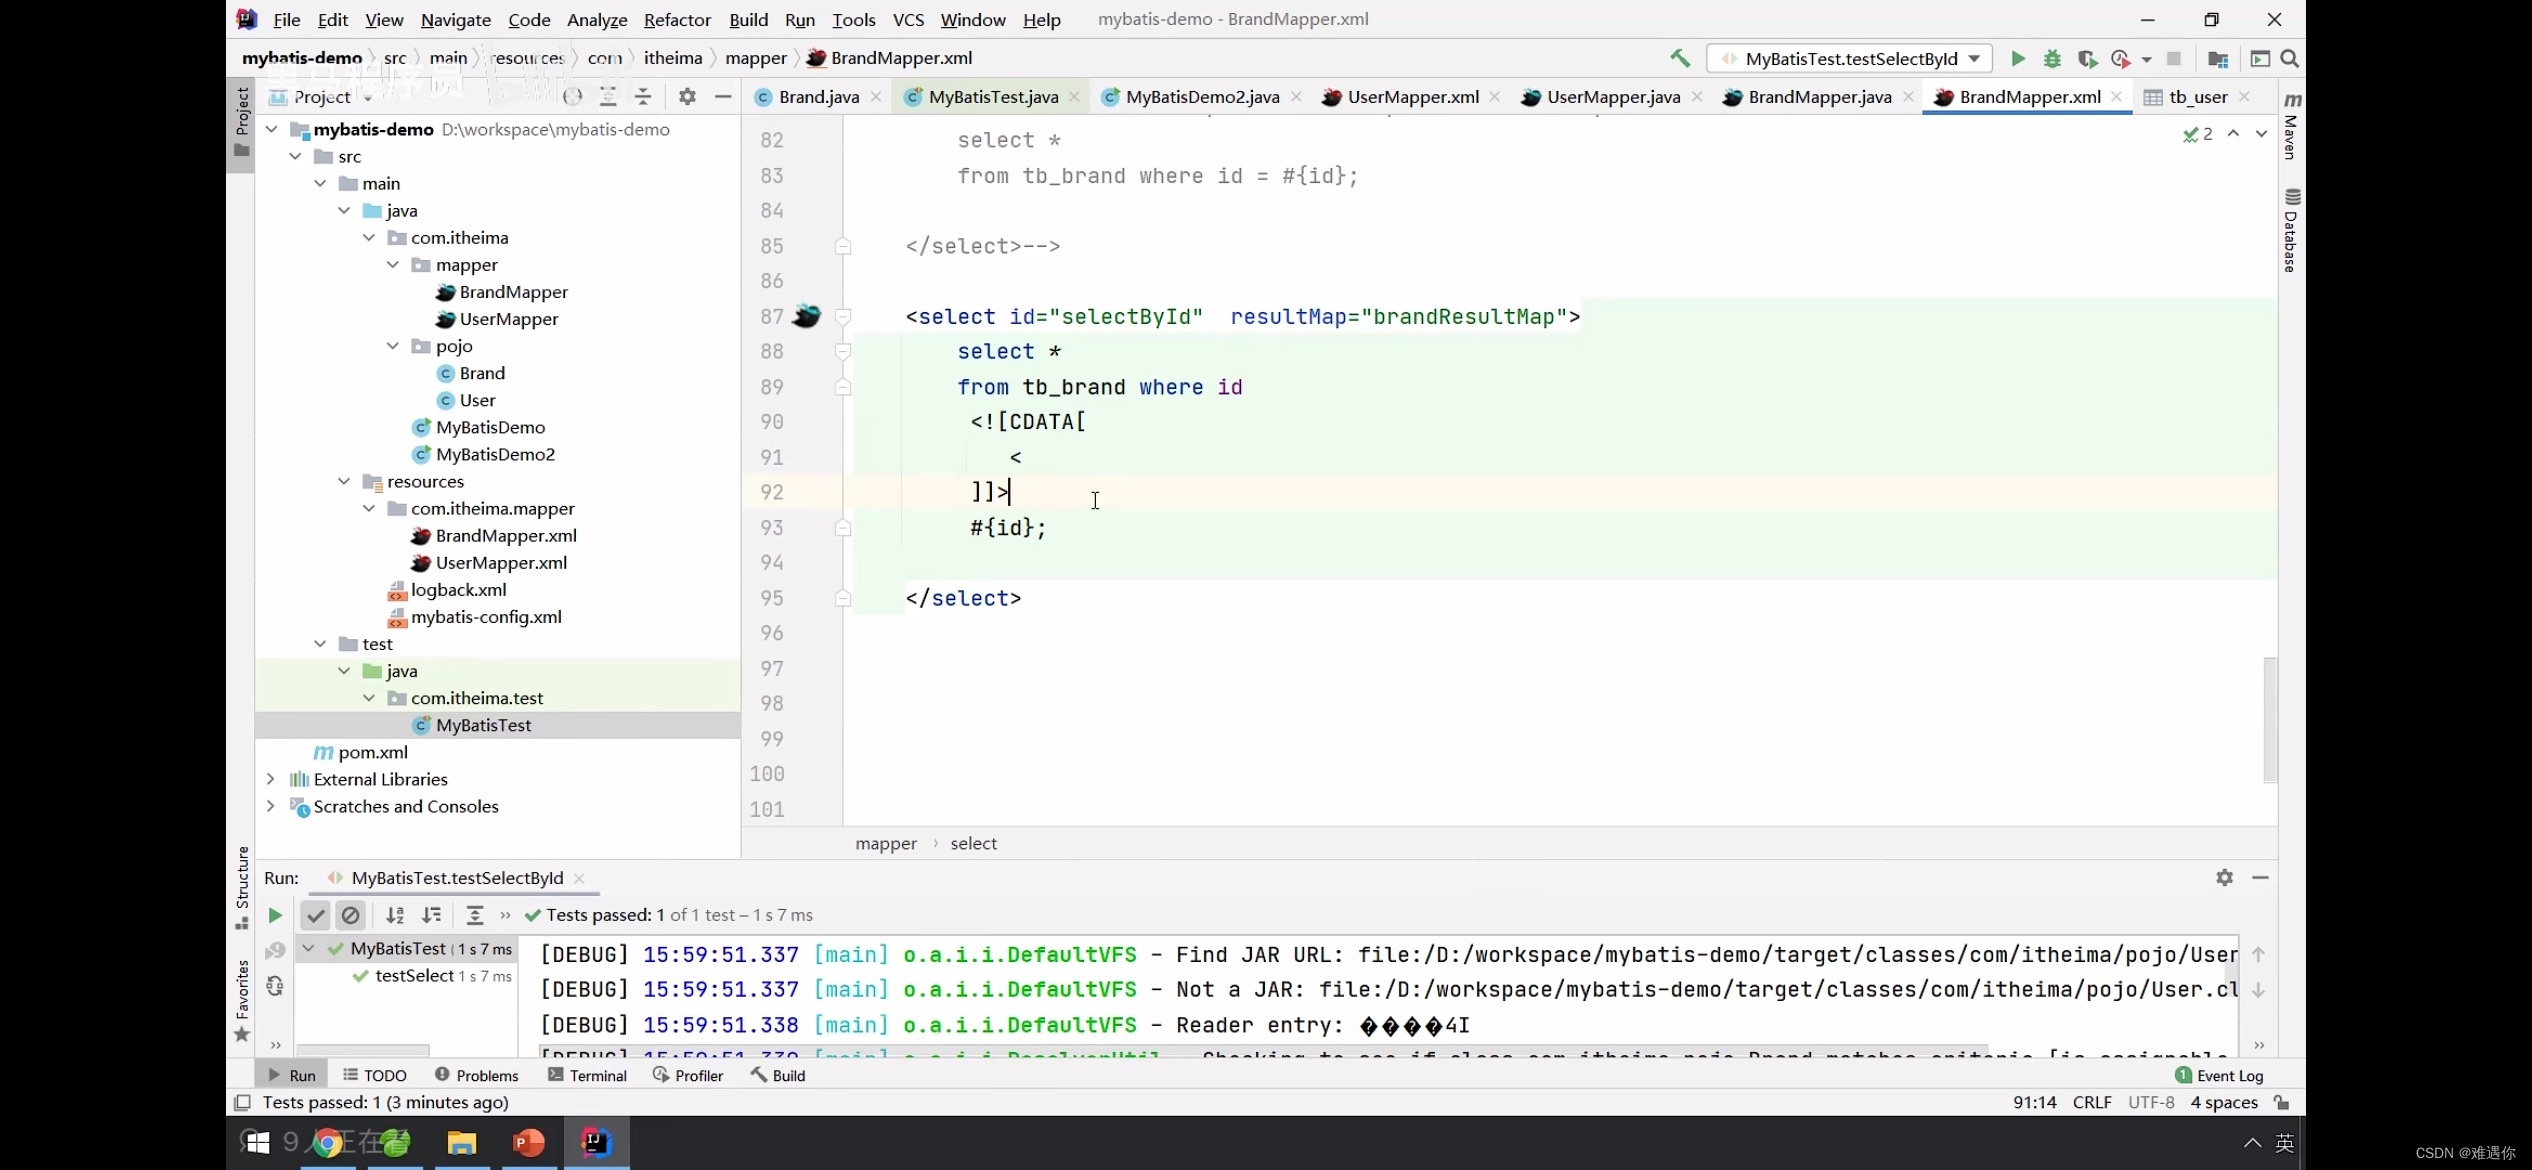Click the Stop process square icon
2532x1170 pixels.
point(2173,59)
